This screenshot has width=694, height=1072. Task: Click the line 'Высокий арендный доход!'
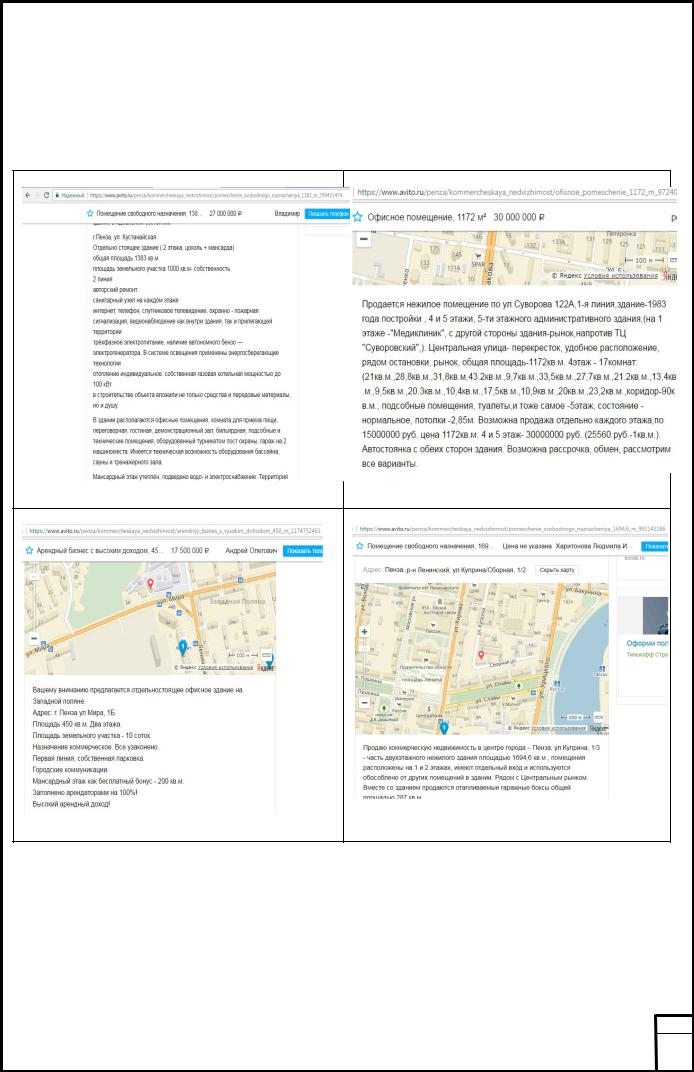71,803
